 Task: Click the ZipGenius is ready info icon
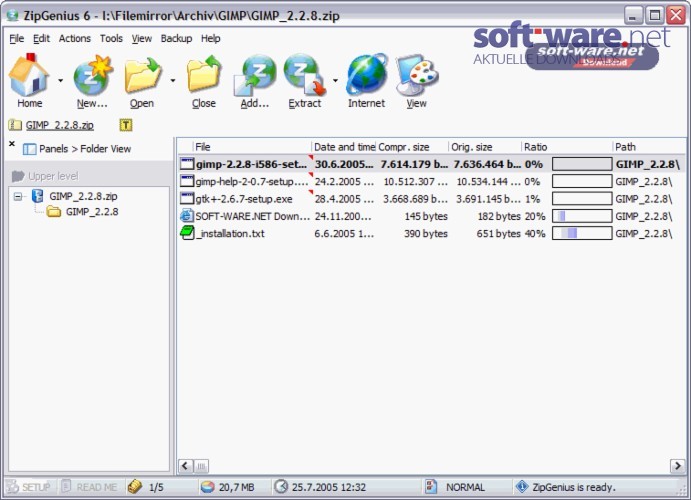click(x=522, y=487)
